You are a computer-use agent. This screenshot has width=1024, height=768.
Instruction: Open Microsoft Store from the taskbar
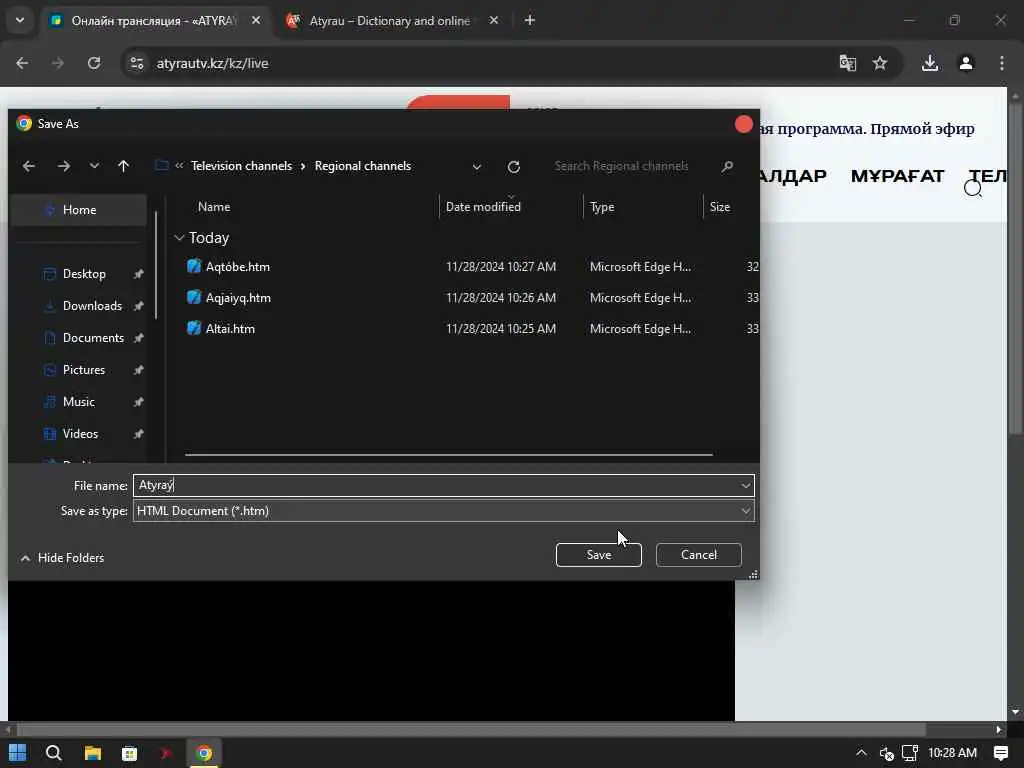click(129, 753)
